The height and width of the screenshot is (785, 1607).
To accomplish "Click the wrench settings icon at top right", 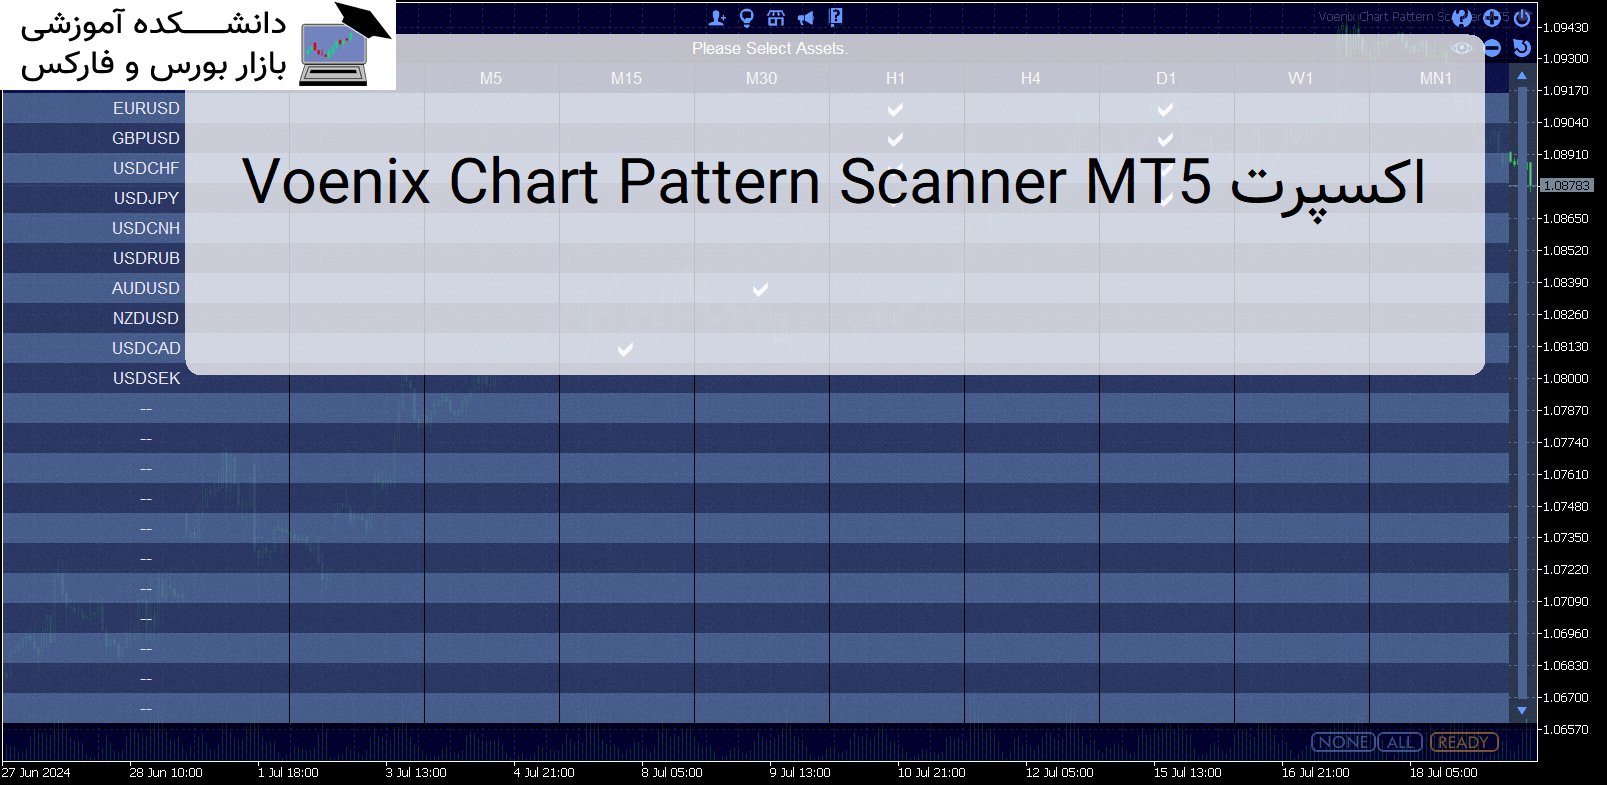I will click(x=1462, y=18).
